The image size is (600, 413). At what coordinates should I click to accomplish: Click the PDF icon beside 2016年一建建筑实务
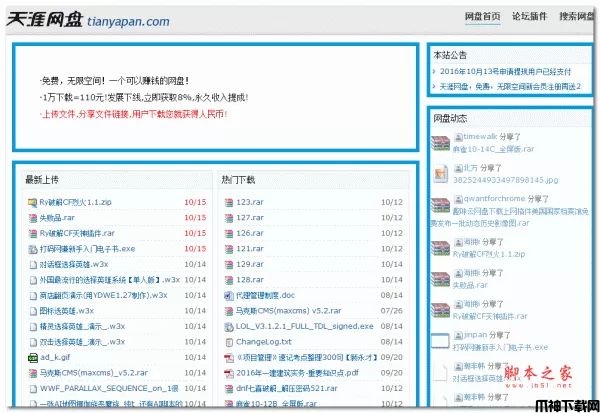click(x=228, y=373)
